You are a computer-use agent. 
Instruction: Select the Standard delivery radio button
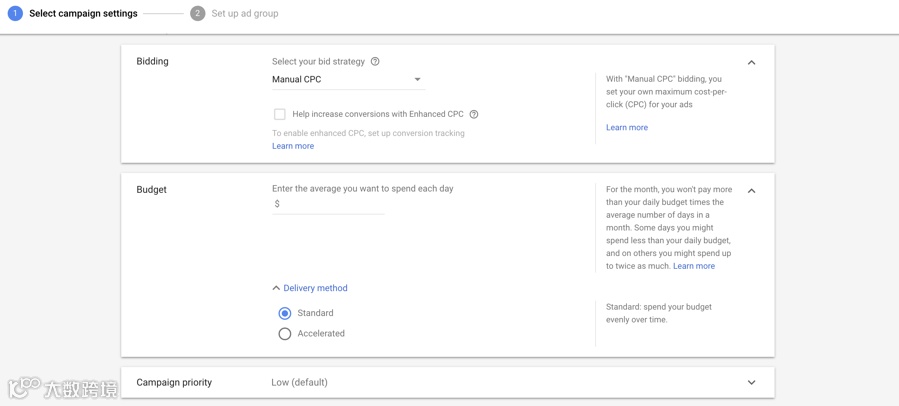(285, 313)
